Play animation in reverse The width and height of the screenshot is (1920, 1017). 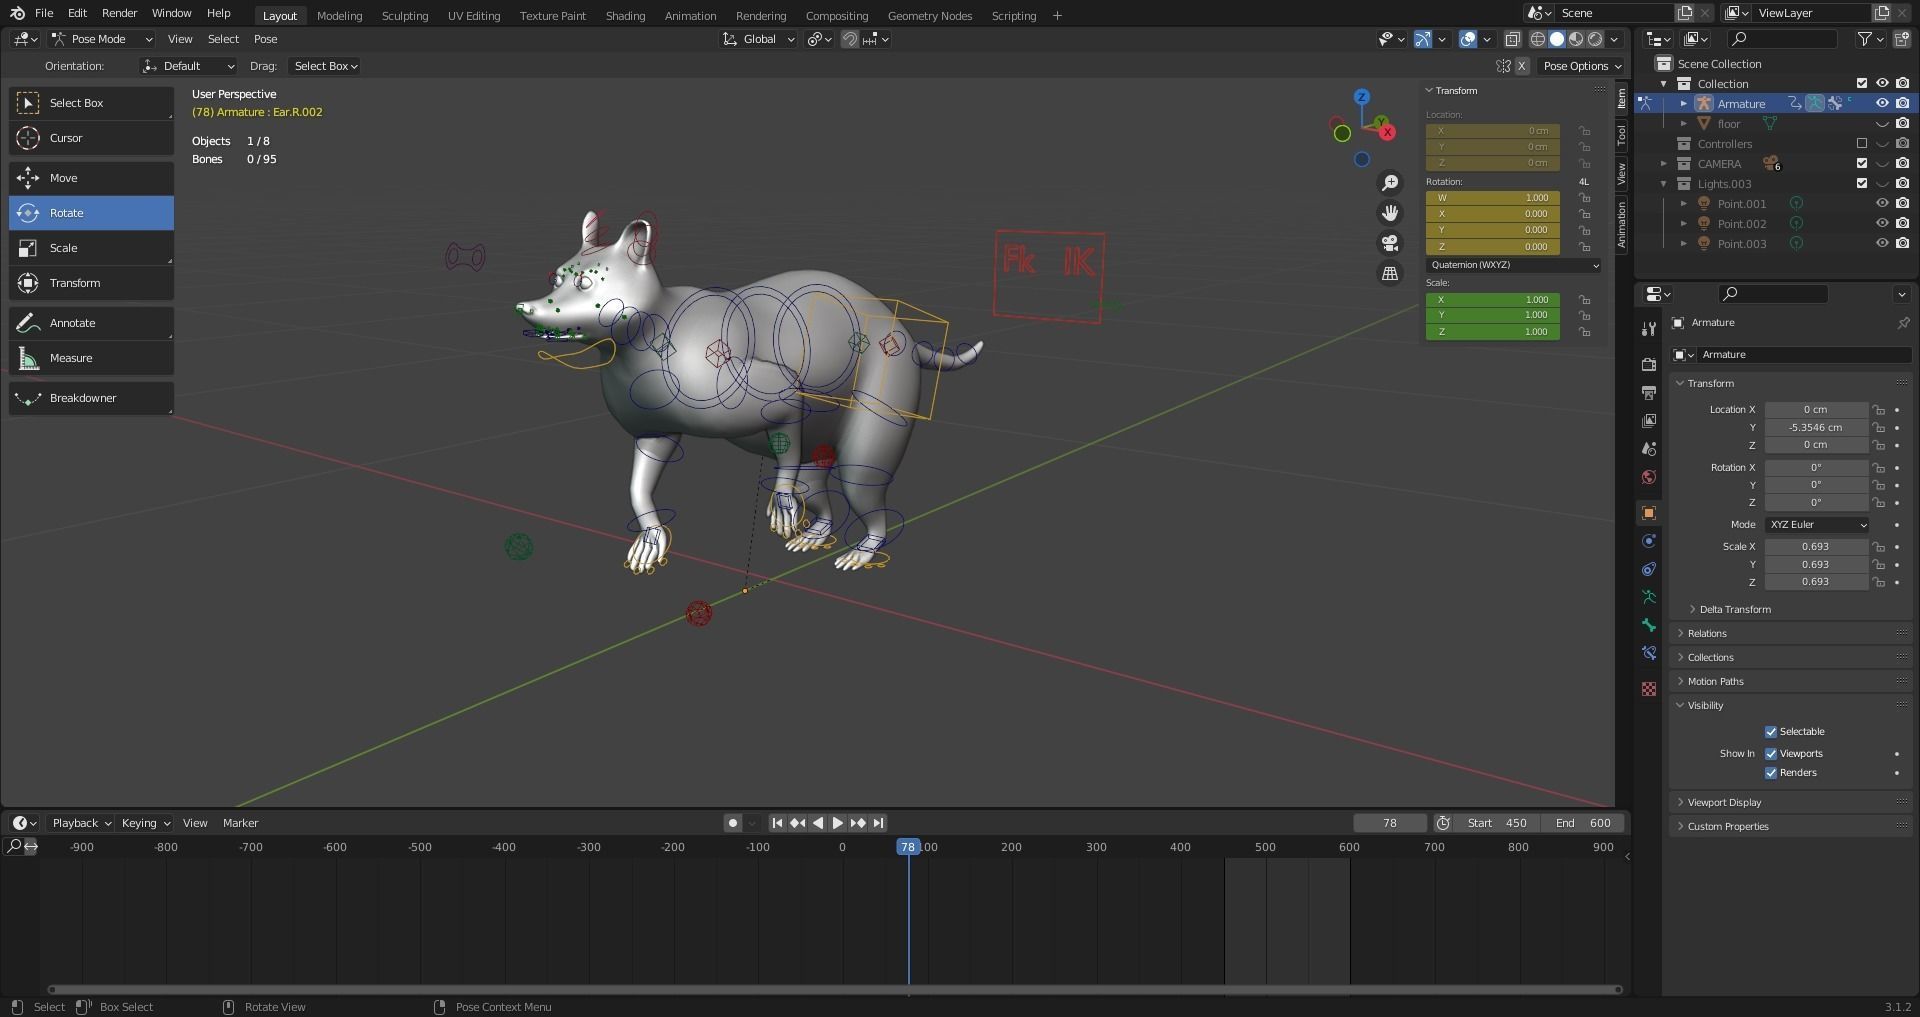[x=818, y=823]
